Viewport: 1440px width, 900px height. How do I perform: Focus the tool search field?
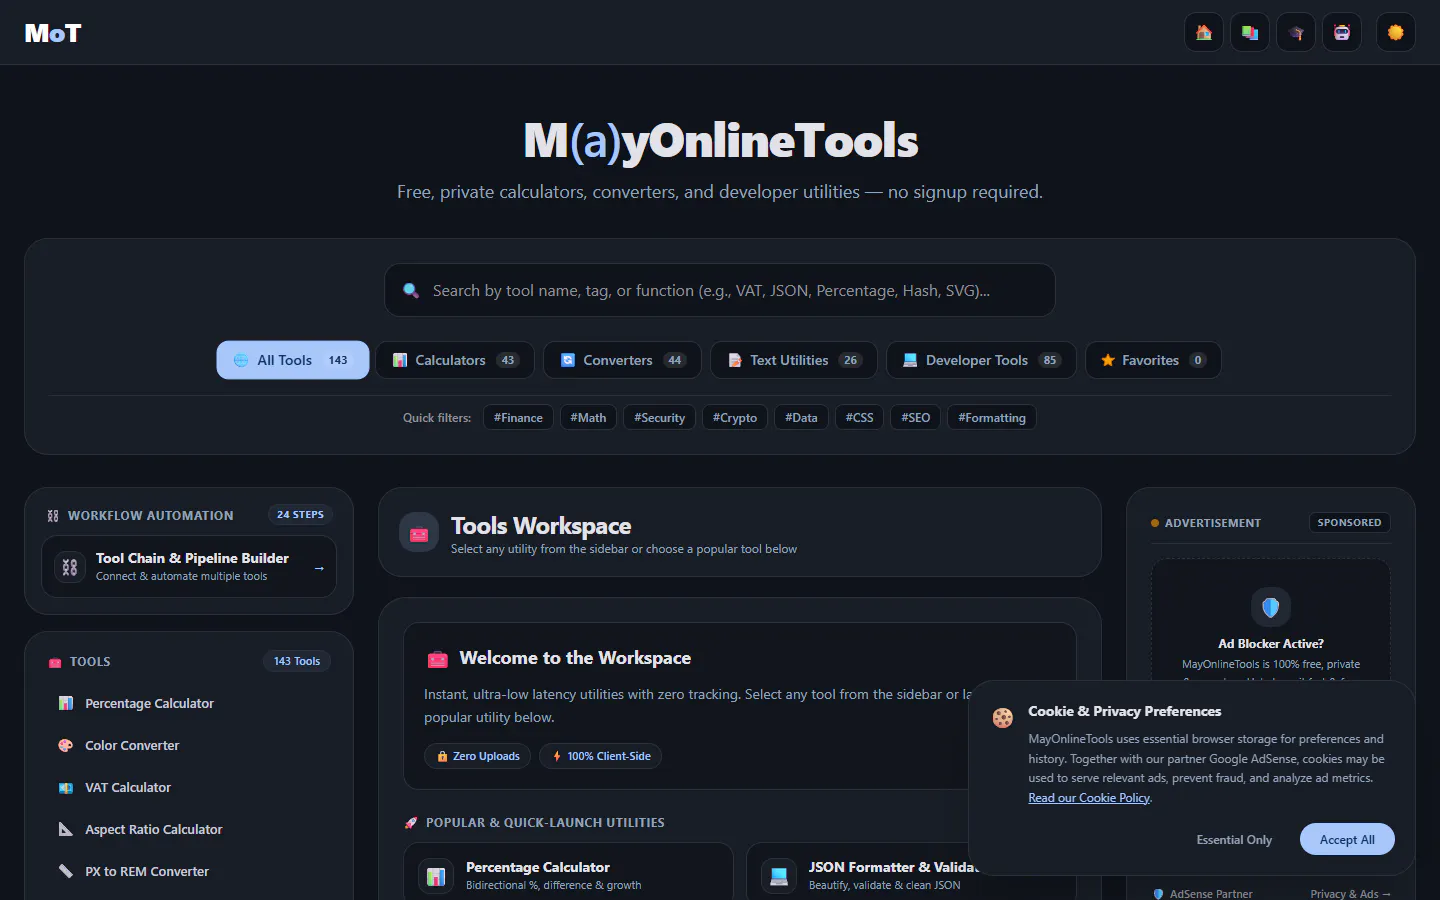point(720,291)
